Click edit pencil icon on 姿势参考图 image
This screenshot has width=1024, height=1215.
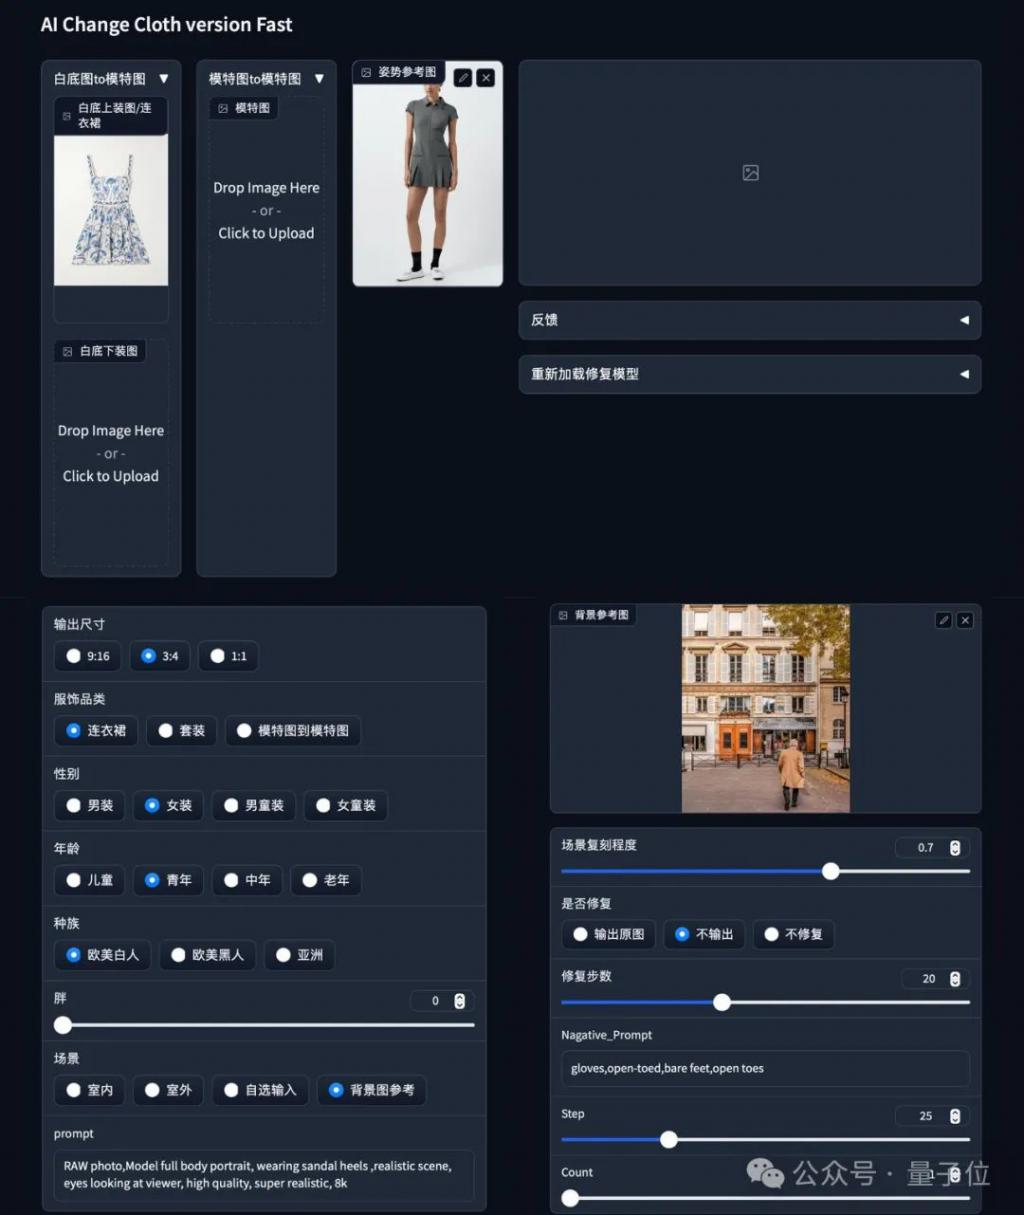click(463, 78)
